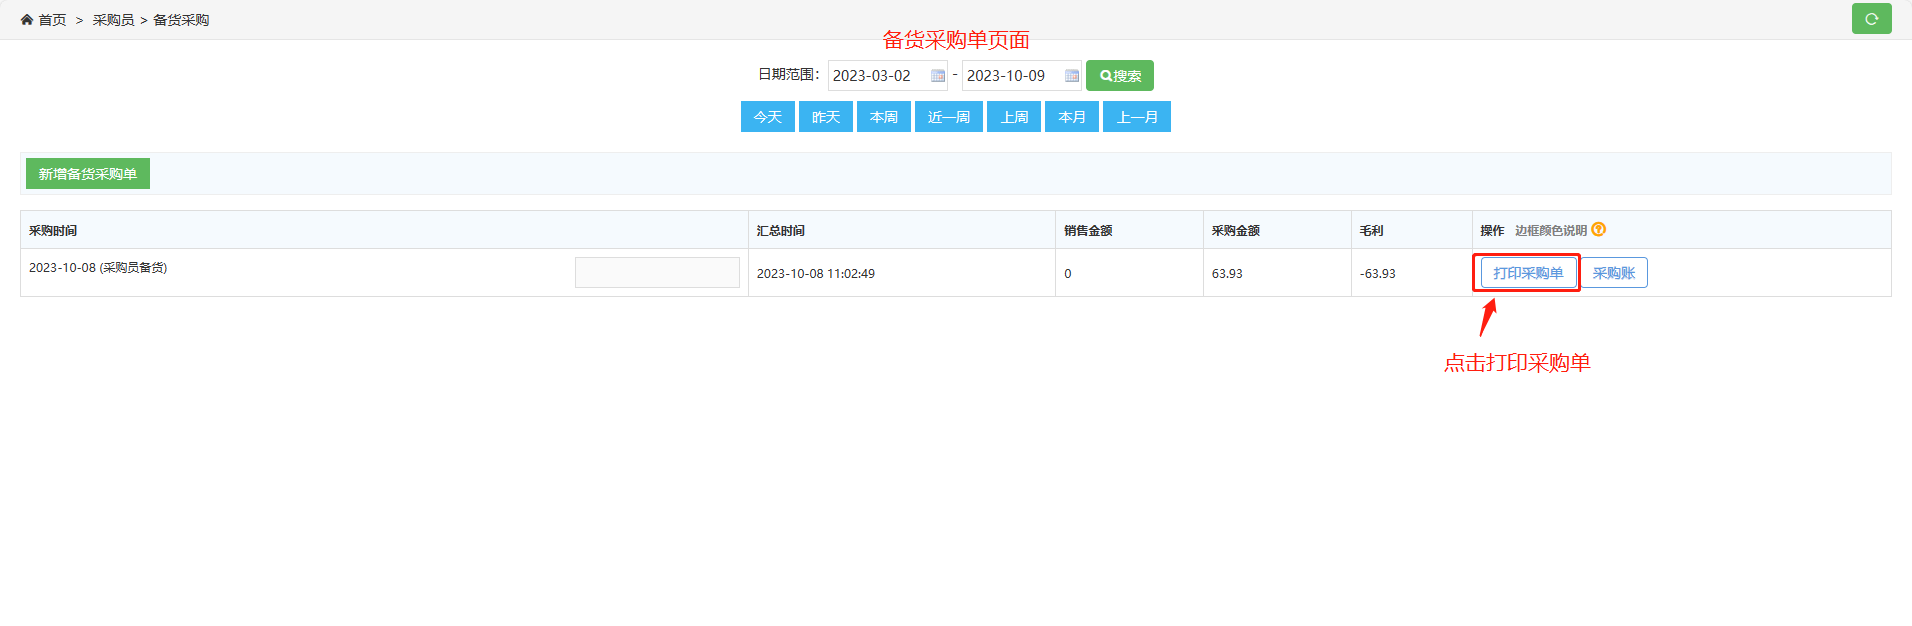This screenshot has height=626, width=1912.
Task: Click 新增备货采购单 to add purchase order
Action: [88, 174]
